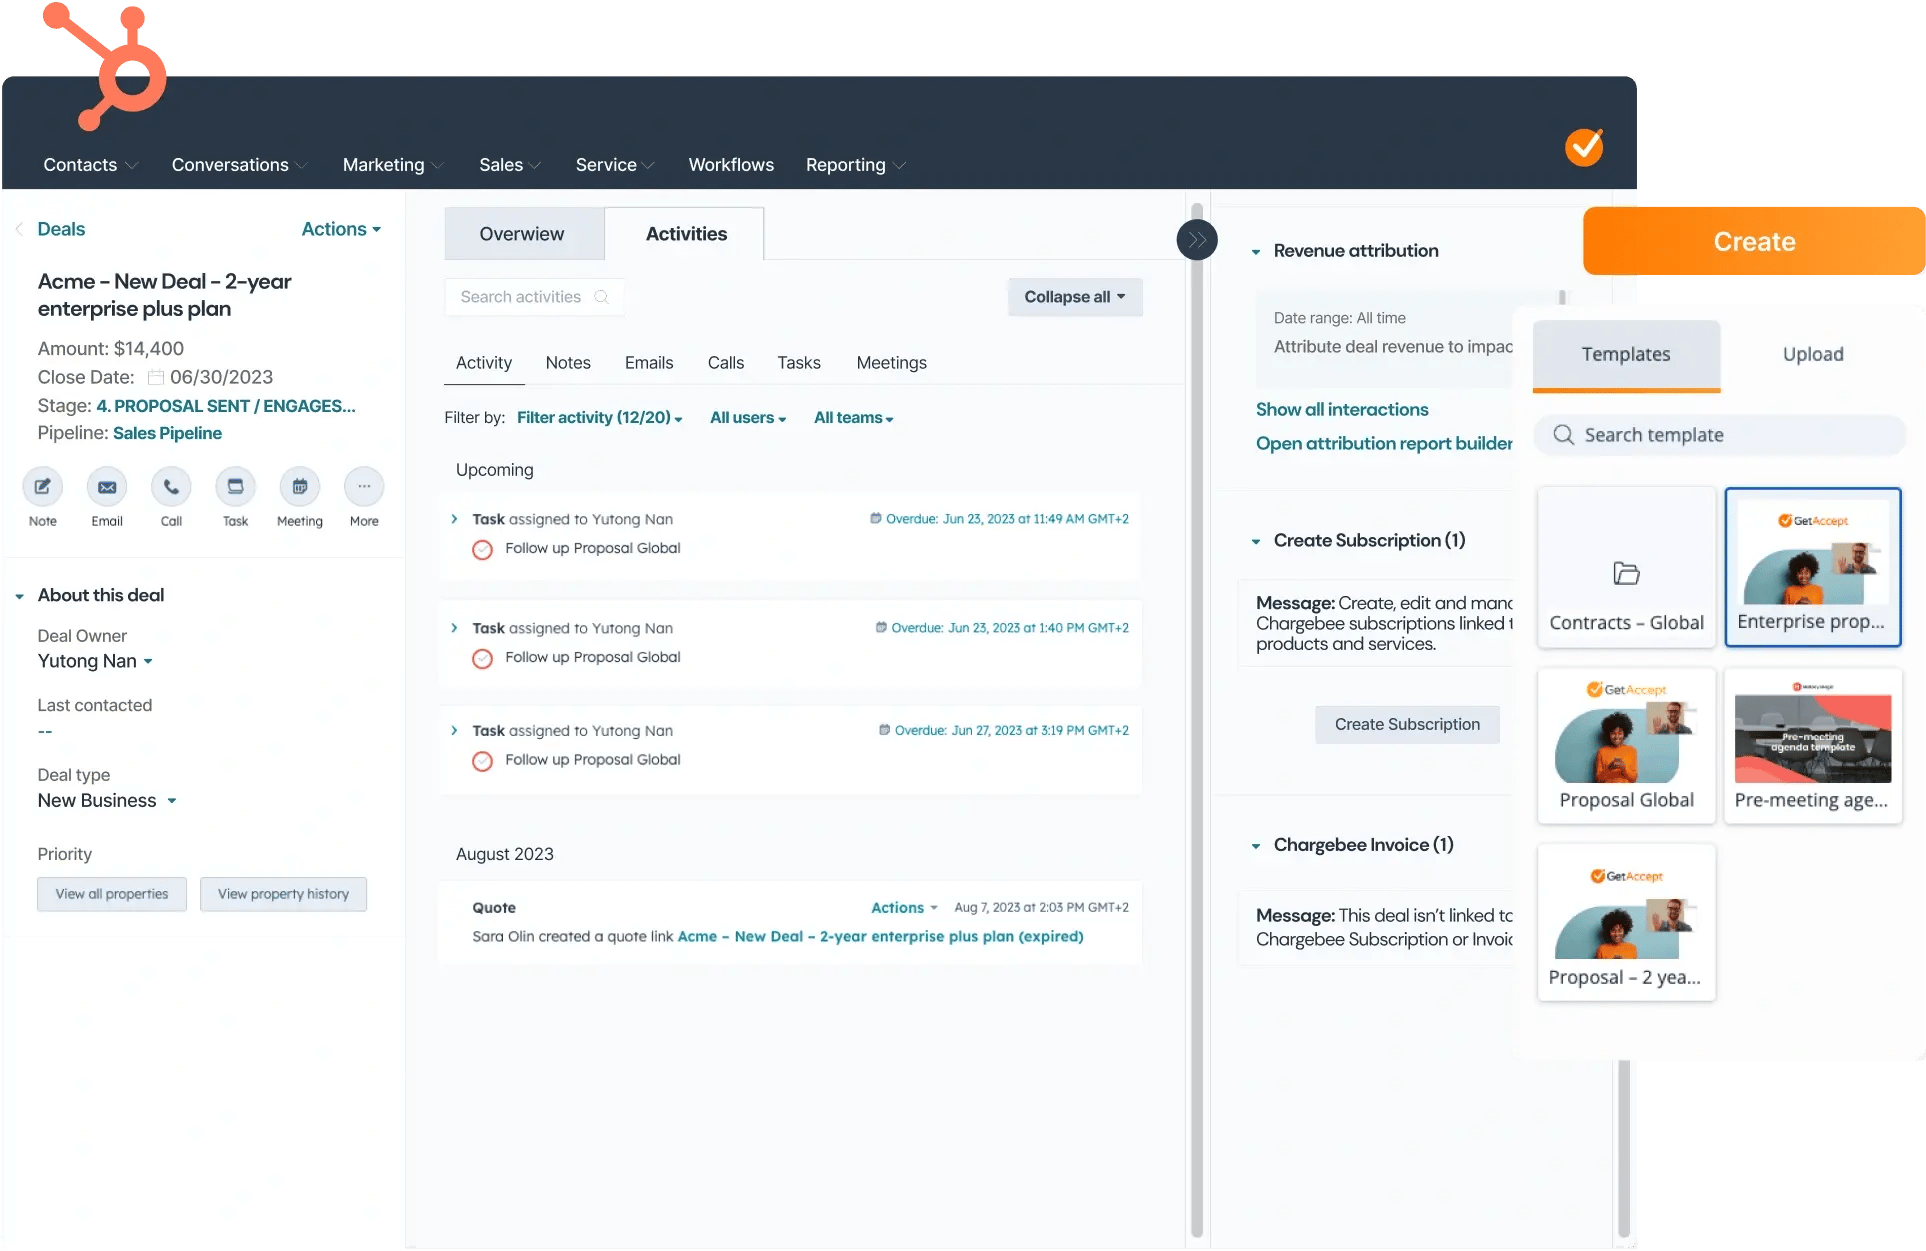Open the expired quote link for Acme
The height and width of the screenshot is (1251, 1926).
coord(880,937)
